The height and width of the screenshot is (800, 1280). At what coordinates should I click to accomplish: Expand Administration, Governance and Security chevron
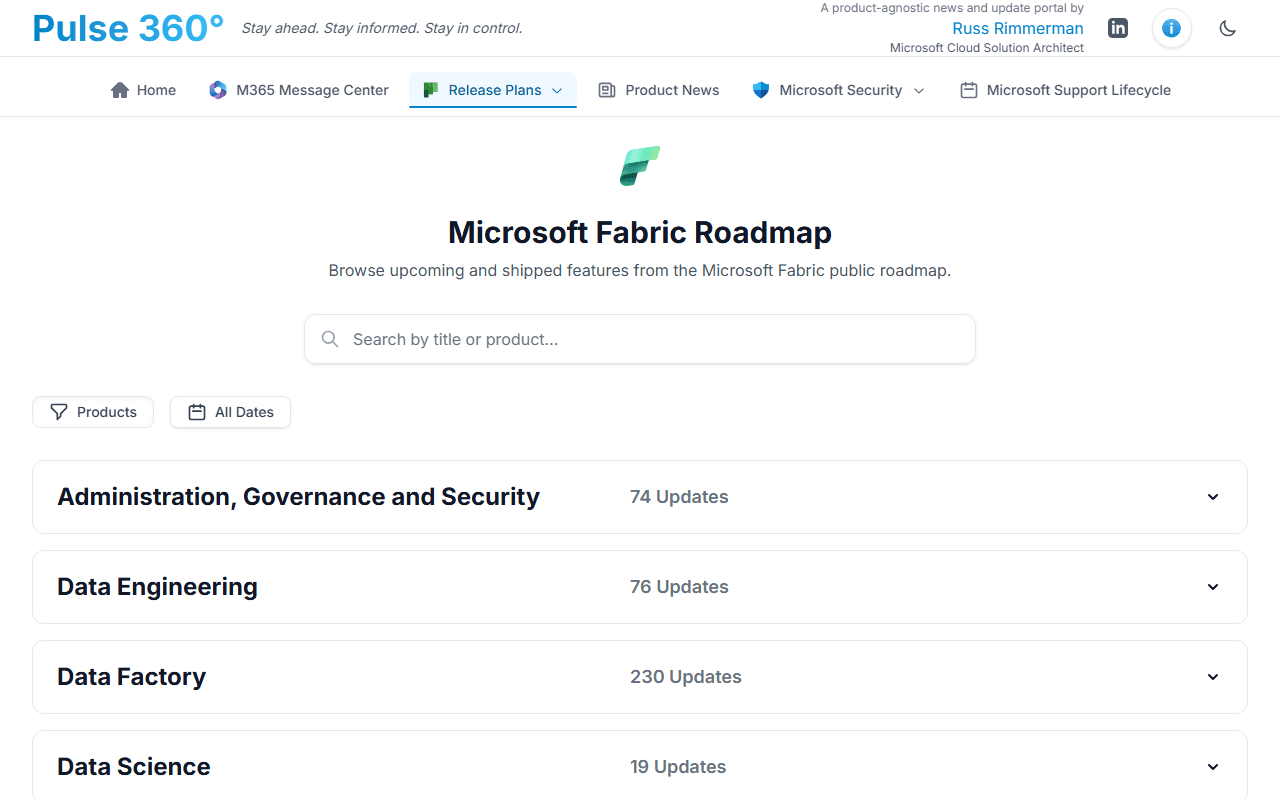1213,497
